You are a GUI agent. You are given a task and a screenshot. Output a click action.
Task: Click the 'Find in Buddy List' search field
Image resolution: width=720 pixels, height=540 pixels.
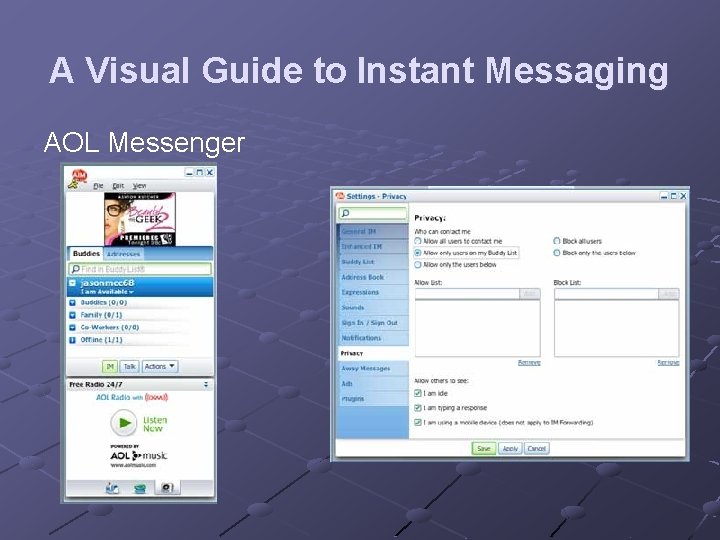(140, 269)
